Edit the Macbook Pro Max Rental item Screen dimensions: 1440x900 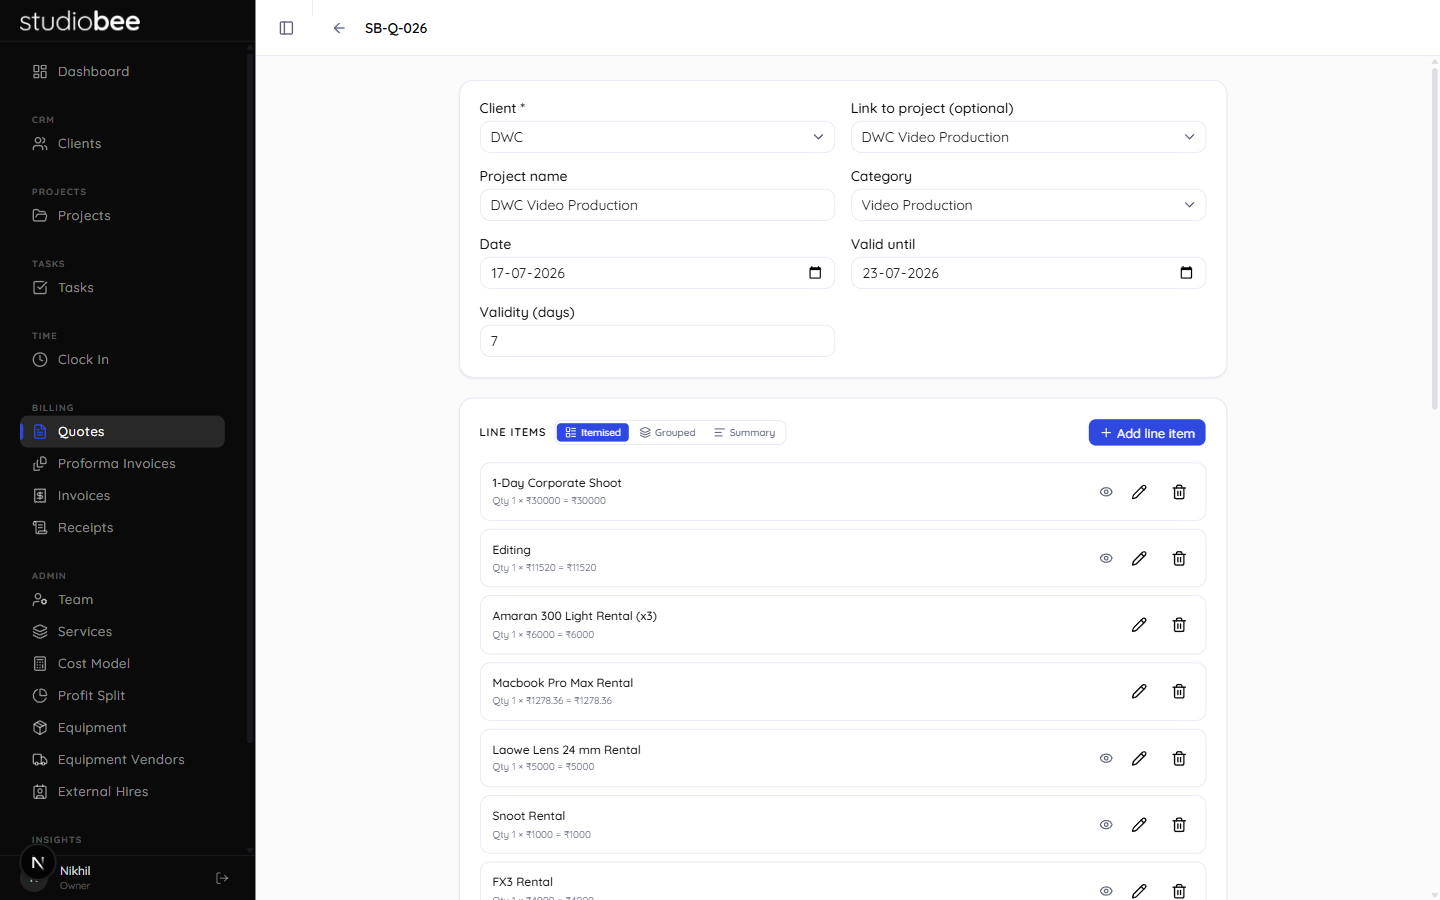click(x=1139, y=692)
